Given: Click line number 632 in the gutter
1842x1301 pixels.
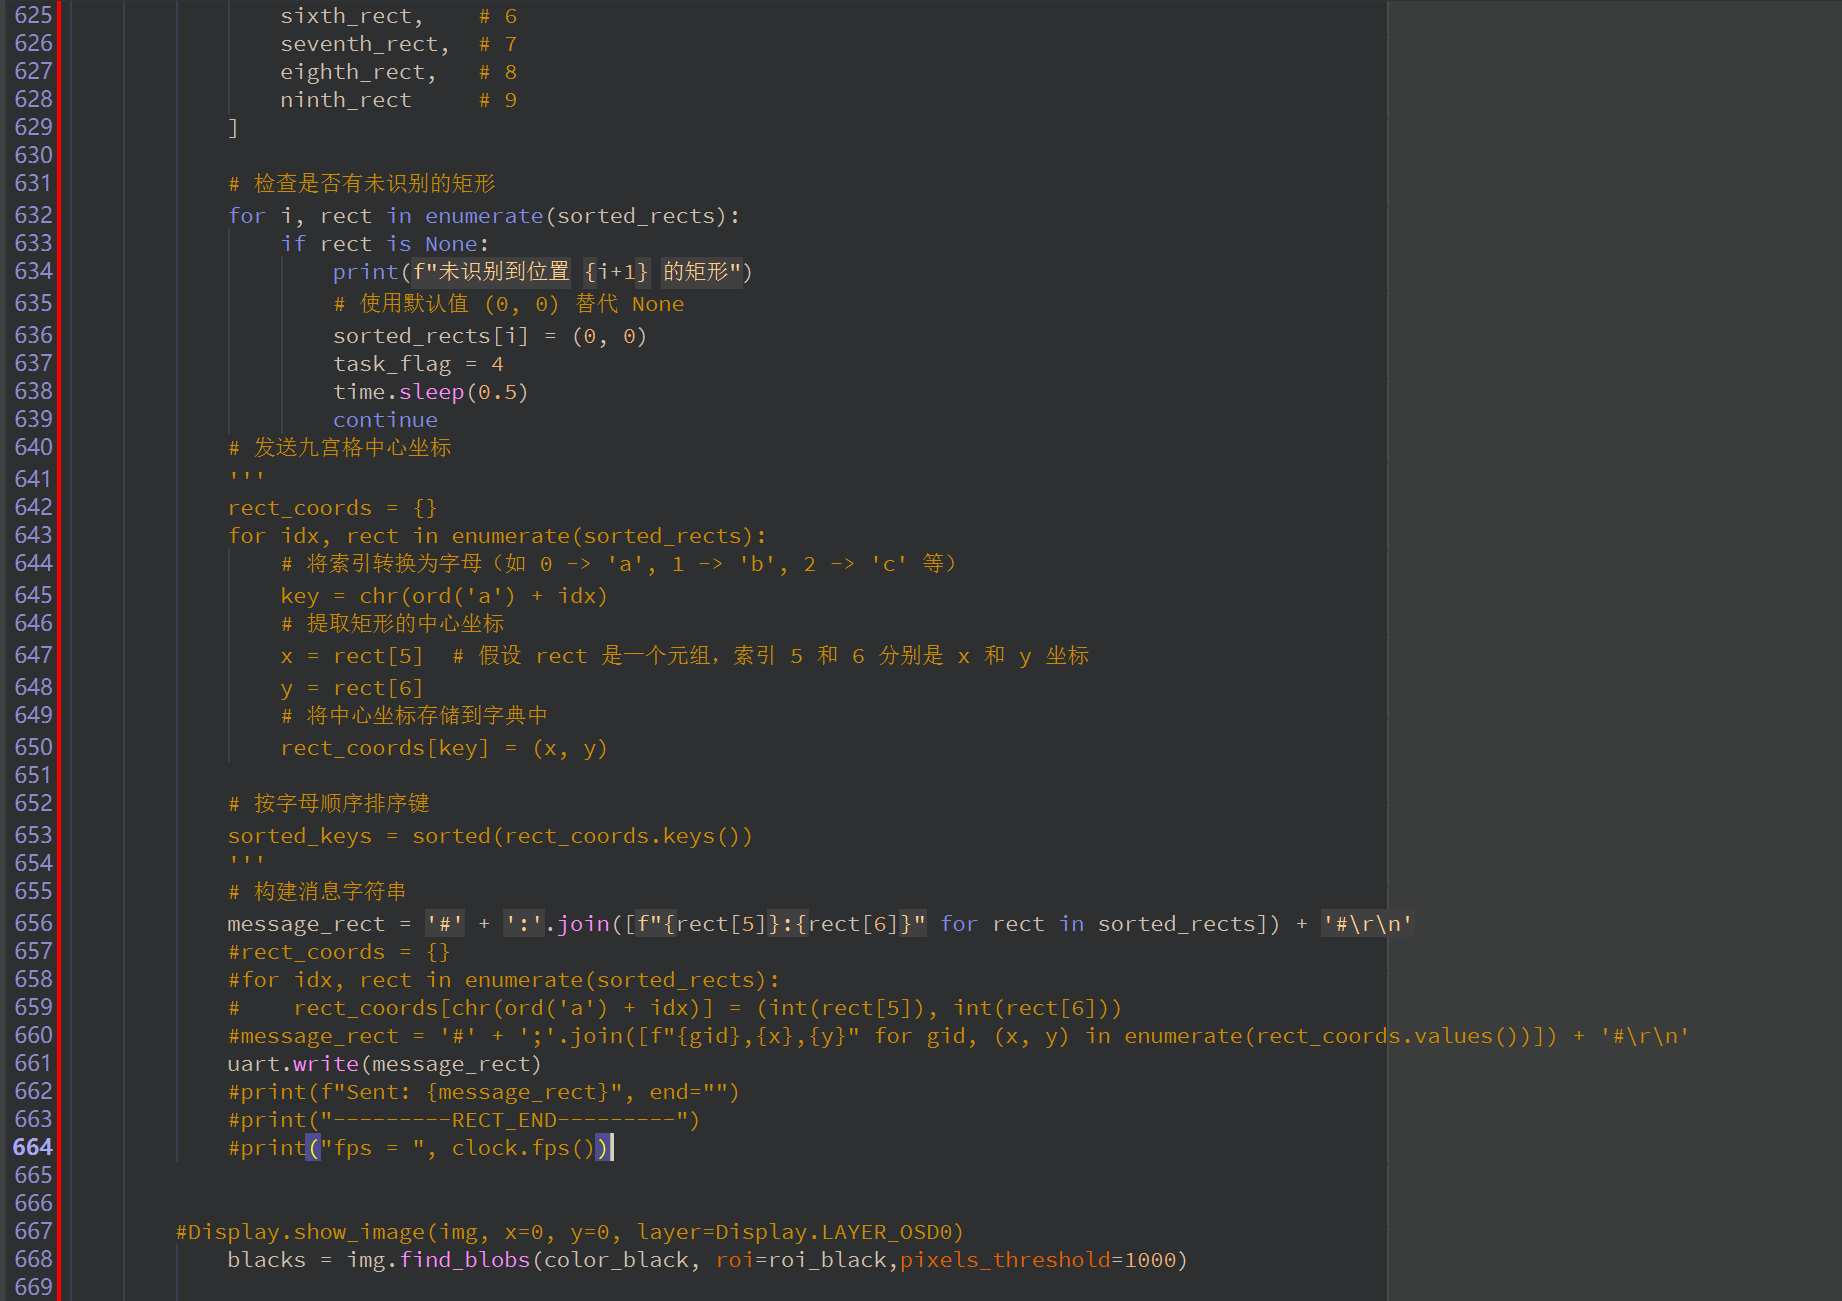Looking at the screenshot, I should click(x=33, y=215).
